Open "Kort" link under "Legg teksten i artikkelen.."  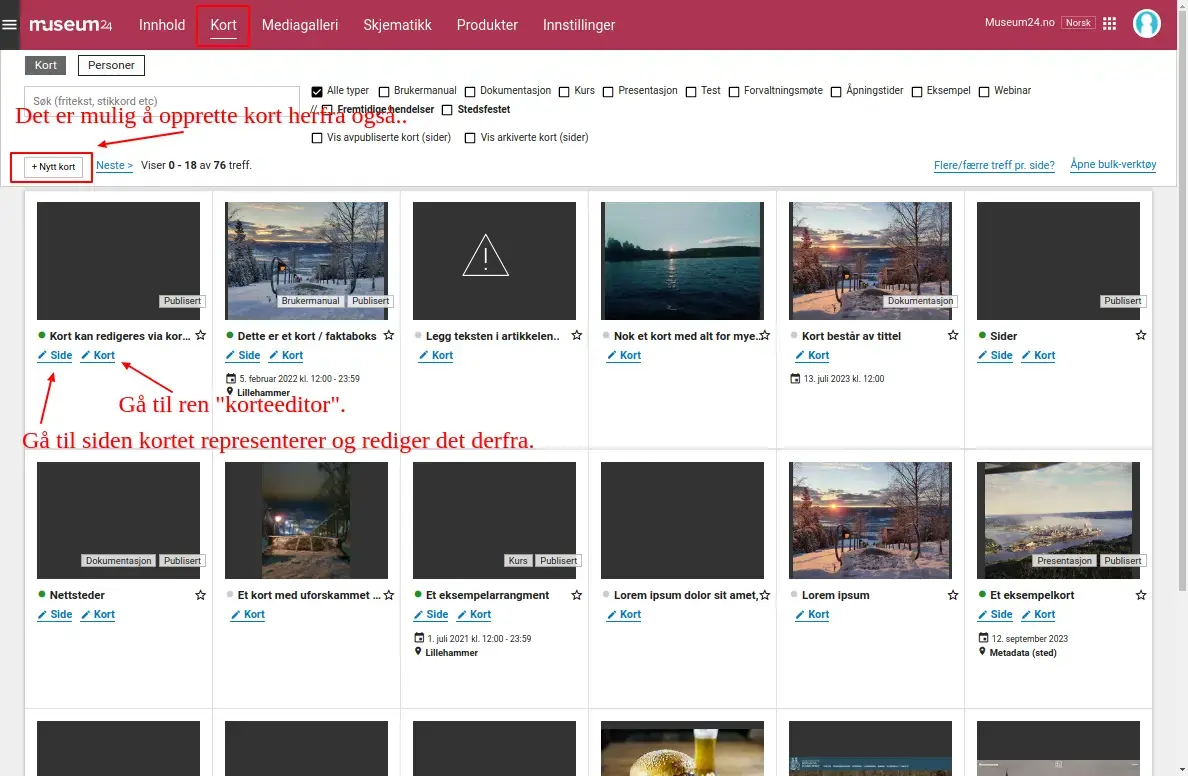[x=436, y=355]
